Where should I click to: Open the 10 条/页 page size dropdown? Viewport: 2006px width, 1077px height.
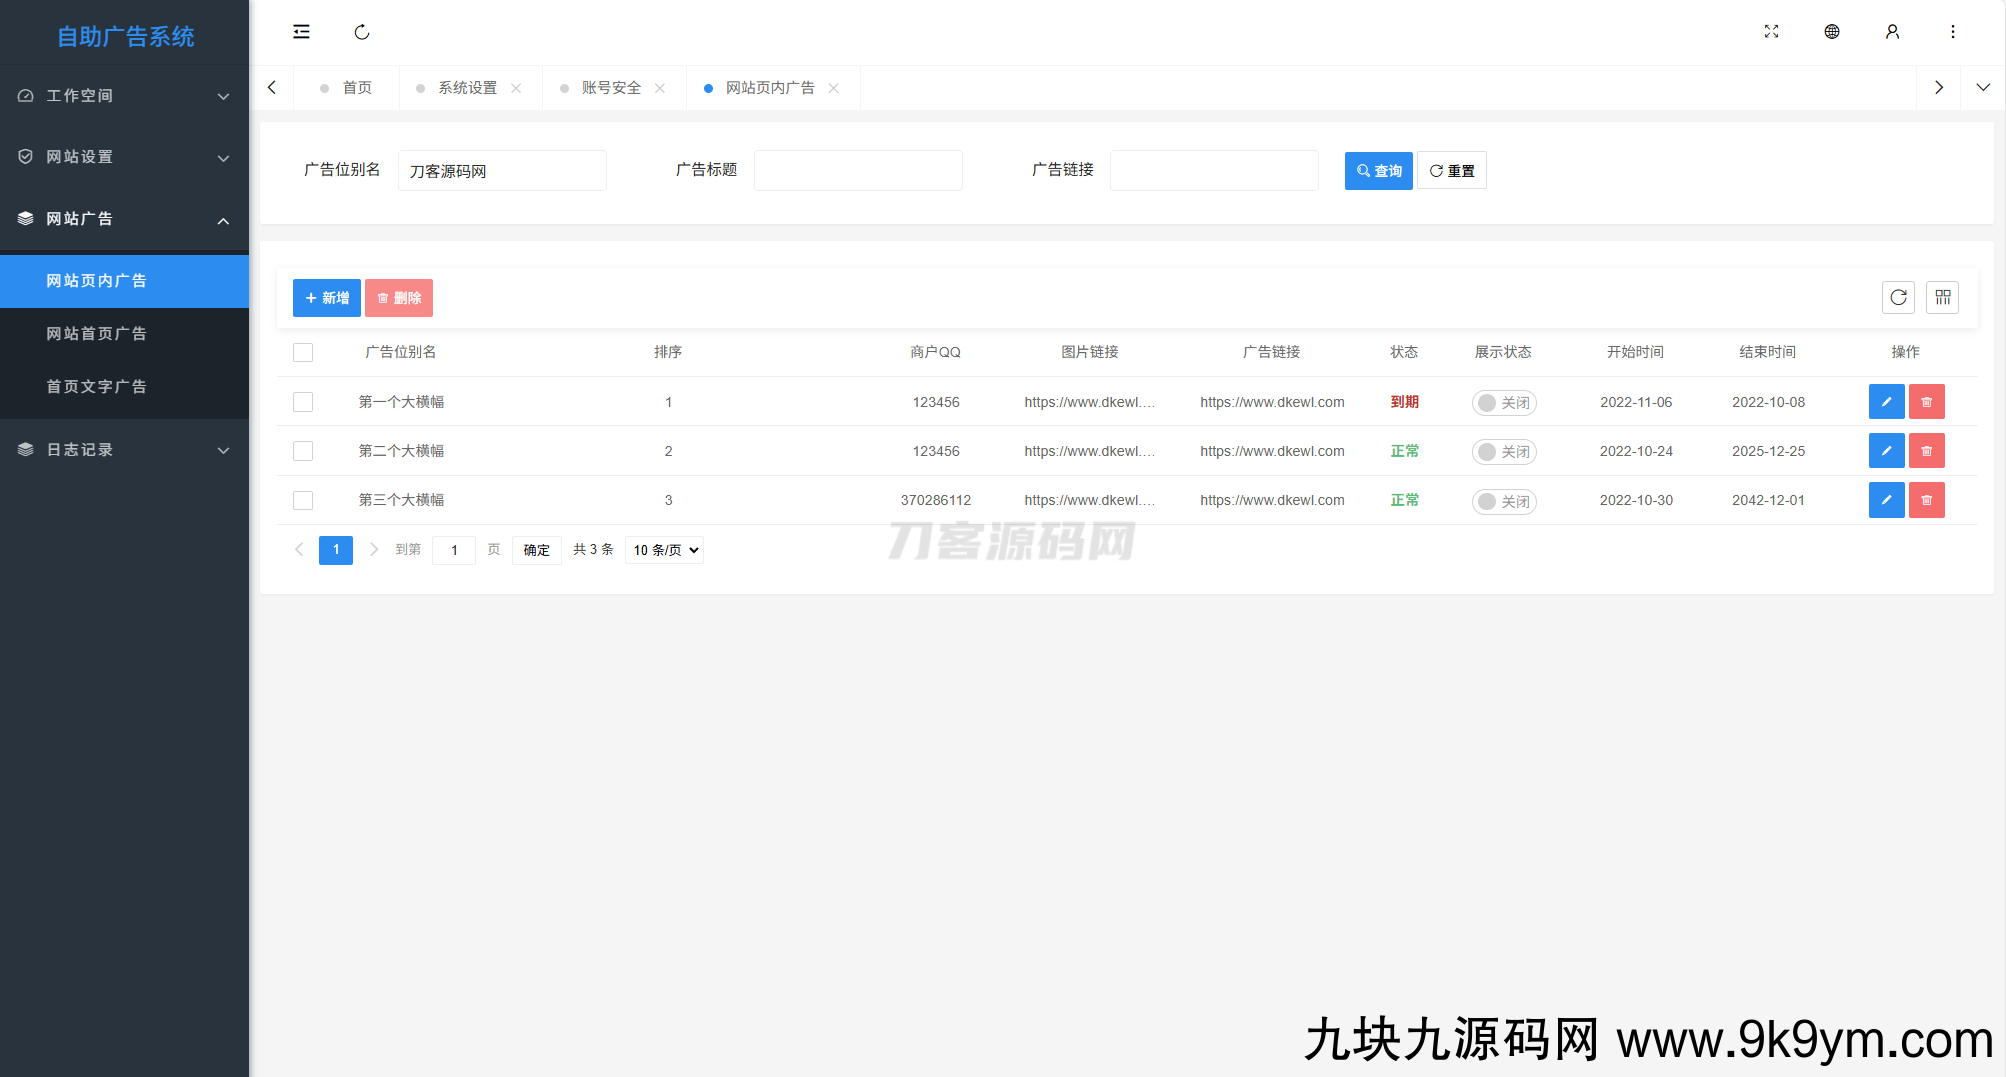[x=664, y=550]
